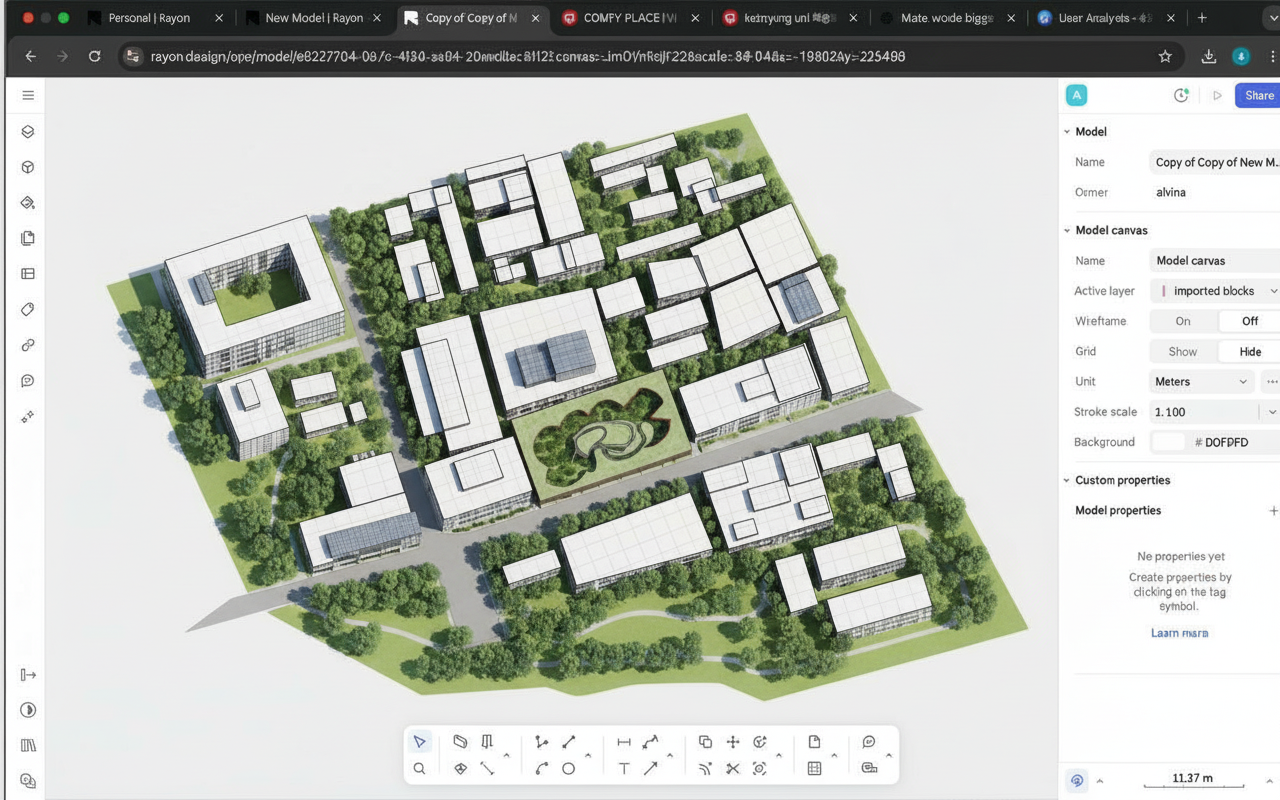Turn Wireframe On
The image size is (1280, 800).
coord(1183,321)
